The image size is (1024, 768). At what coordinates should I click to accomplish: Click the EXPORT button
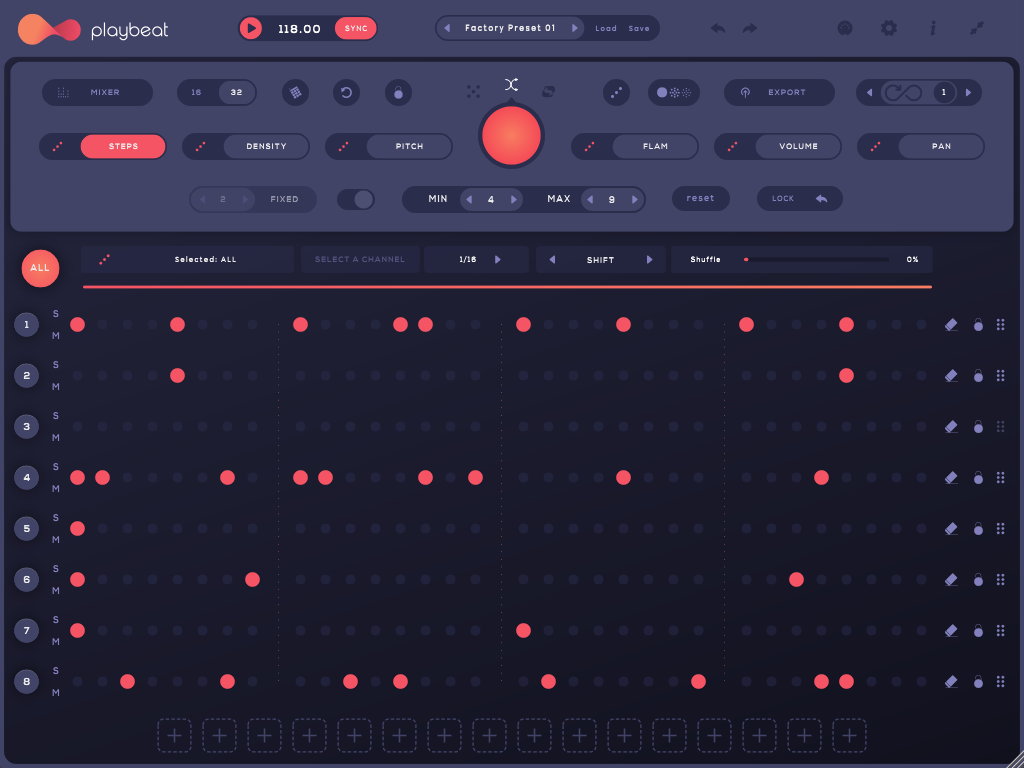coord(779,93)
